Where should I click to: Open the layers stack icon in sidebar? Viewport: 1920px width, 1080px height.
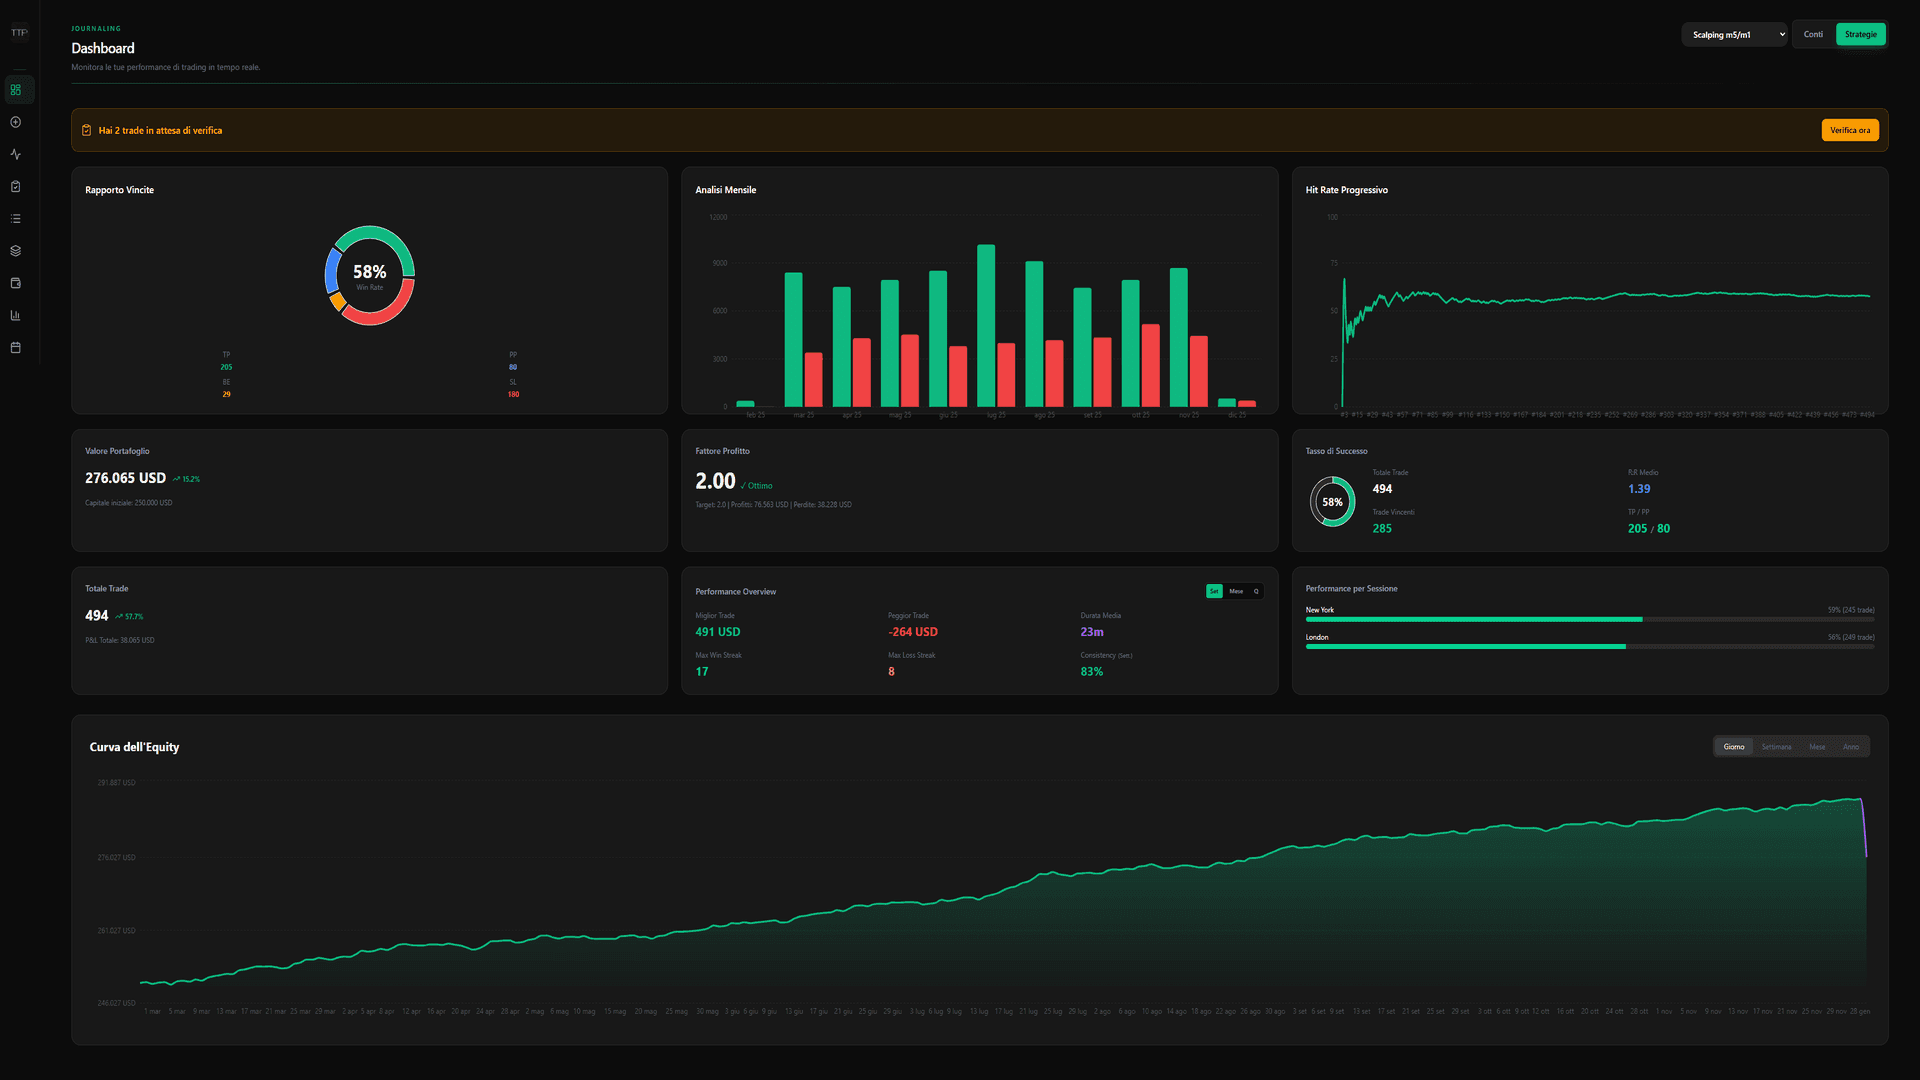(15, 250)
